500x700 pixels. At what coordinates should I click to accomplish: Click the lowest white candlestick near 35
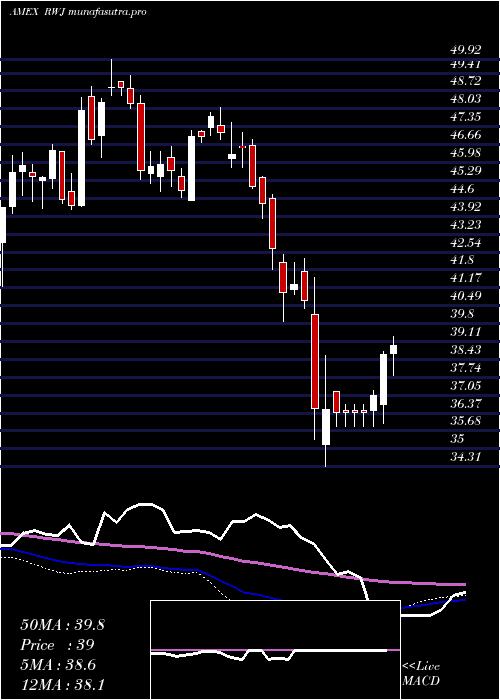[x=326, y=426]
